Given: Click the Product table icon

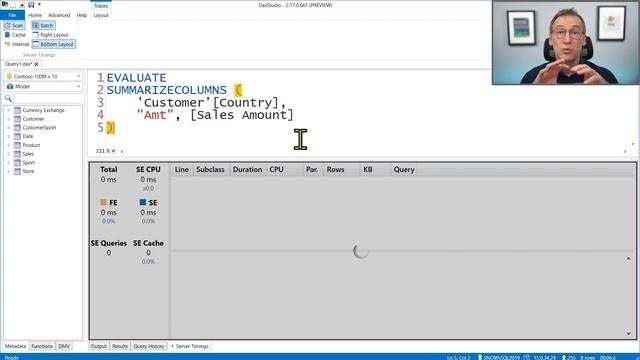Looking at the screenshot, I should point(17,145).
